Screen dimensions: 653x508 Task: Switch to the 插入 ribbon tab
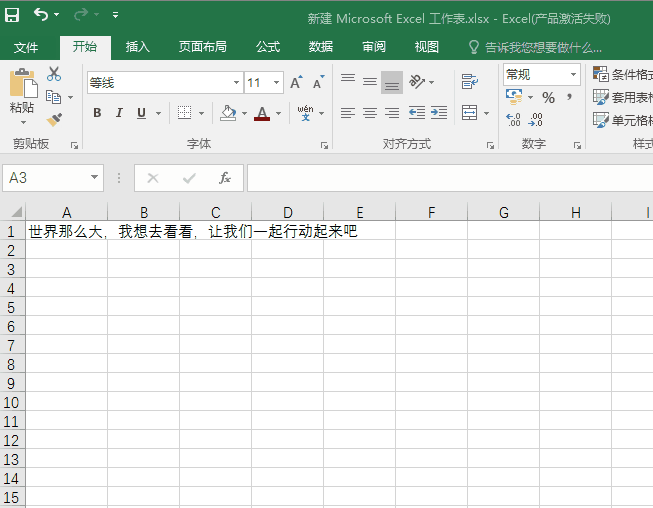point(138,47)
